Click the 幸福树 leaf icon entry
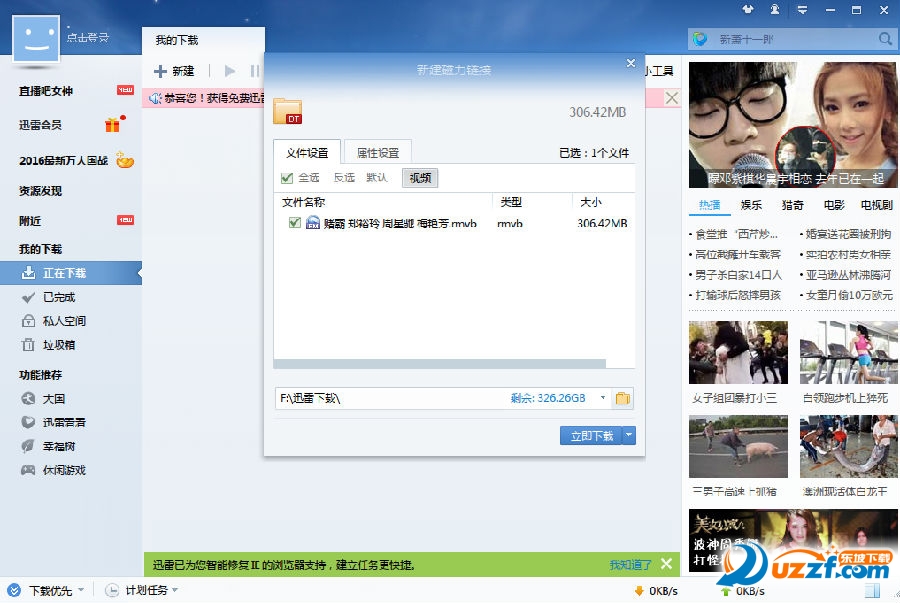The width and height of the screenshot is (900, 603). point(48,446)
